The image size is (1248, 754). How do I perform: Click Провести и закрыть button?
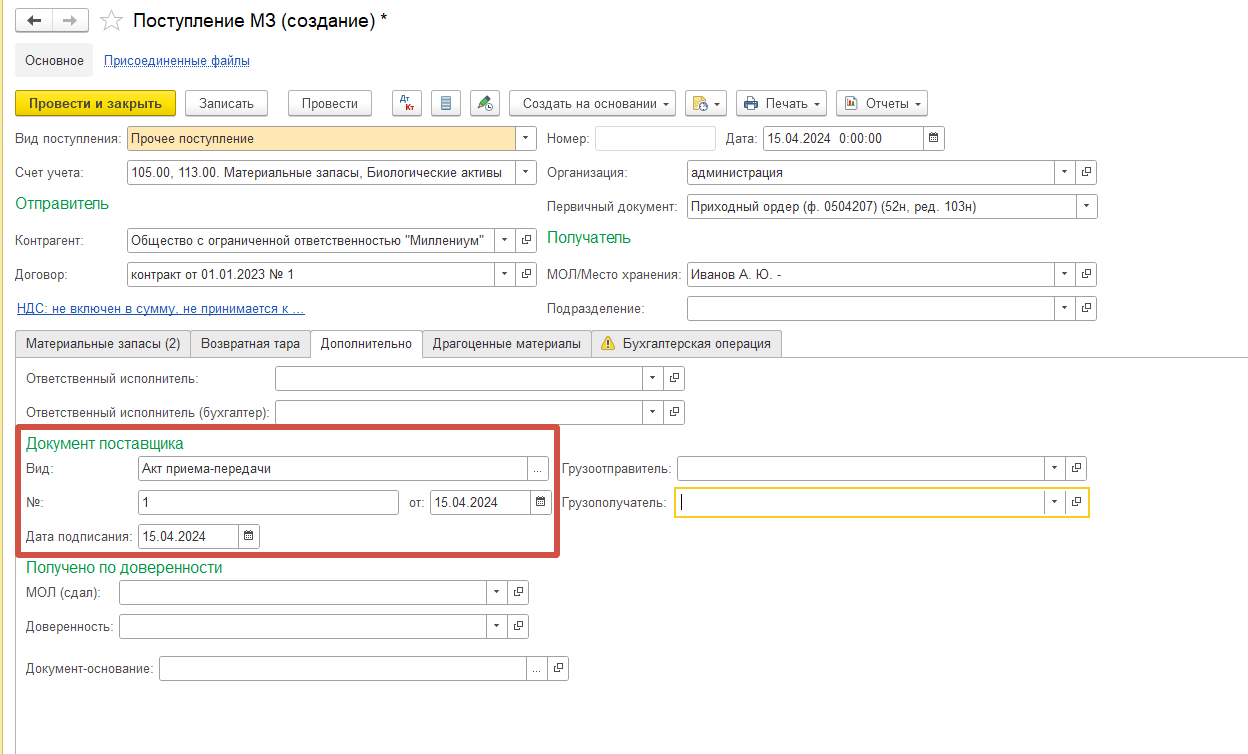pos(96,103)
